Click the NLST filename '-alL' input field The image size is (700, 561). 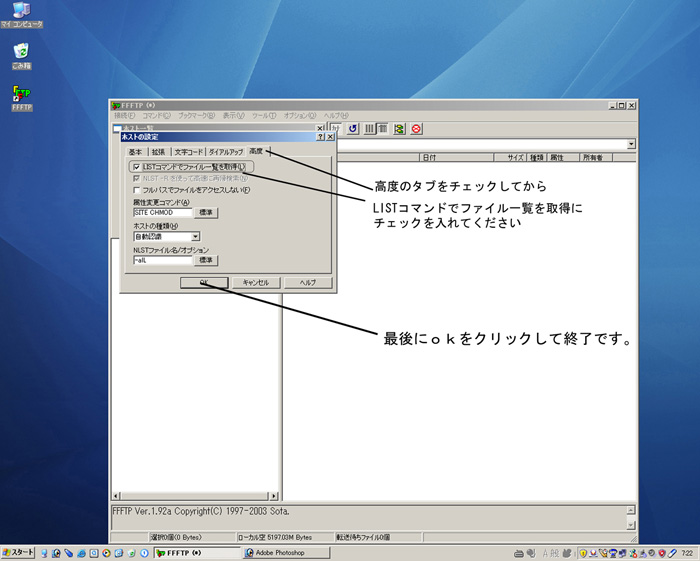click(x=162, y=260)
